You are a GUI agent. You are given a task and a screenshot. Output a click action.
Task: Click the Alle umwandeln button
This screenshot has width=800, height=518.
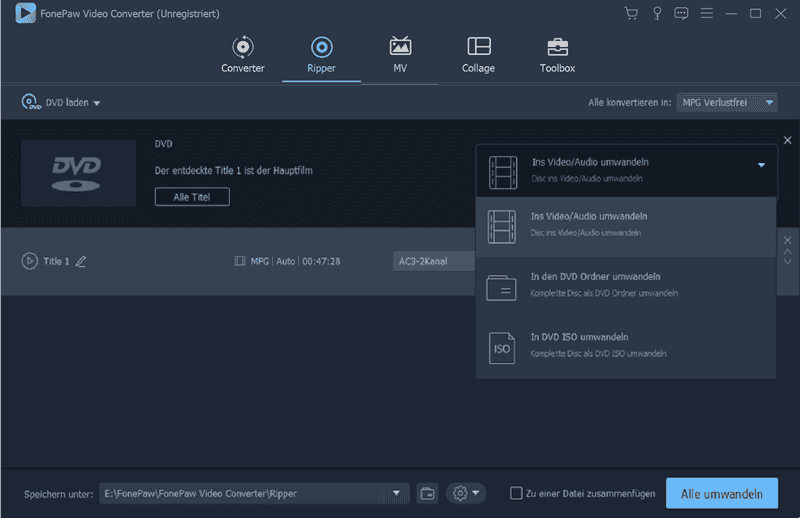coord(721,494)
